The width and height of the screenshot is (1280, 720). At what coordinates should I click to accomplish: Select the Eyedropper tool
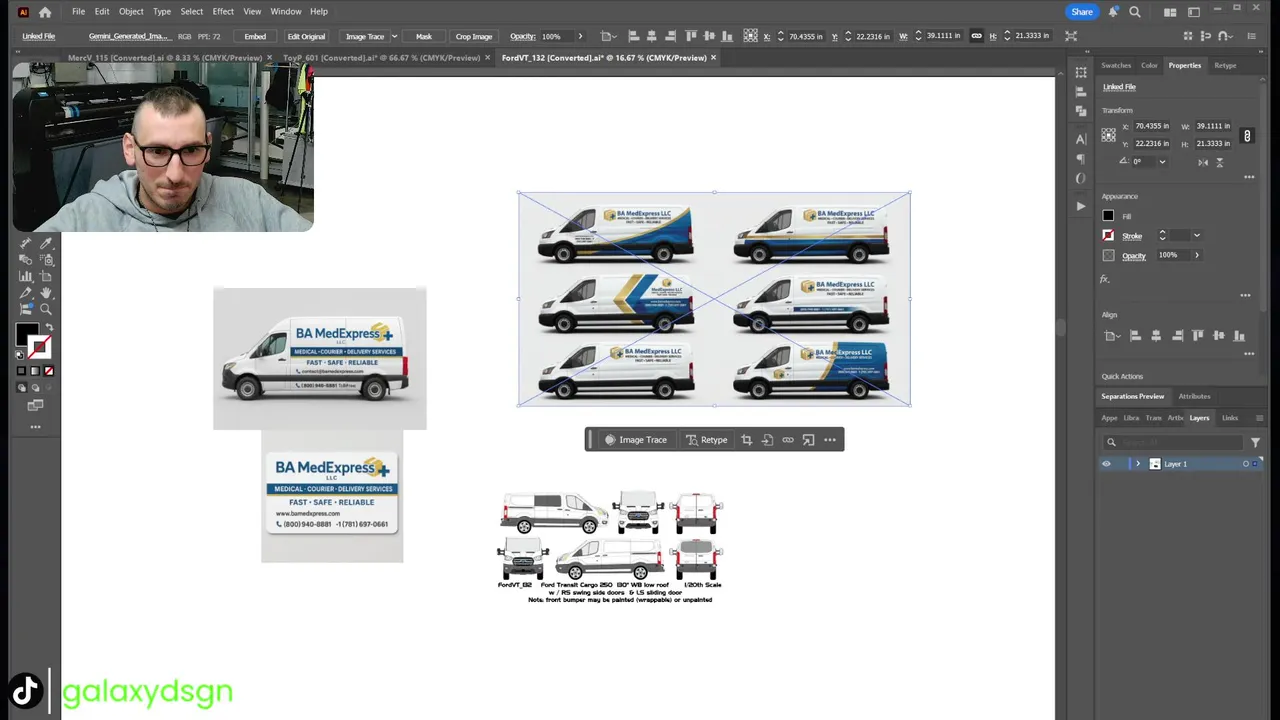[x=47, y=243]
